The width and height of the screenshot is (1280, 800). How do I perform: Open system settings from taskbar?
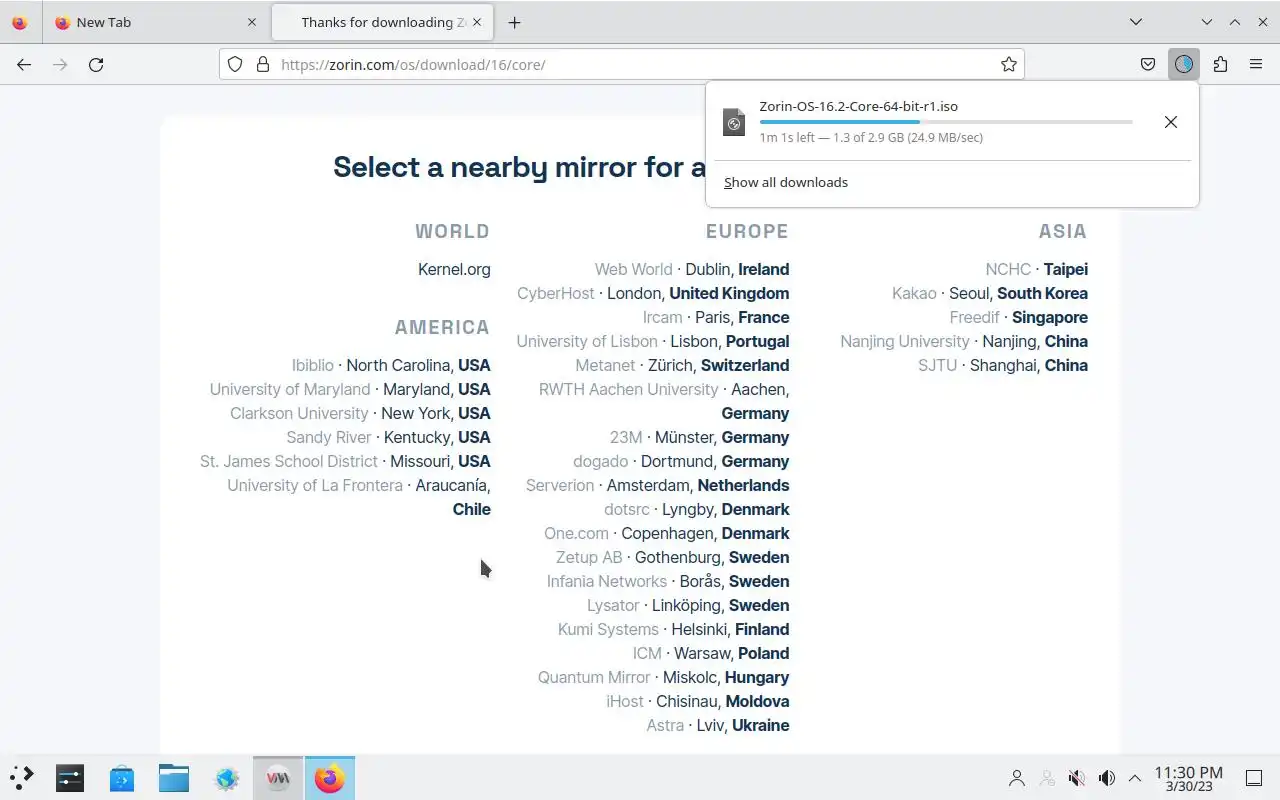pos(70,777)
